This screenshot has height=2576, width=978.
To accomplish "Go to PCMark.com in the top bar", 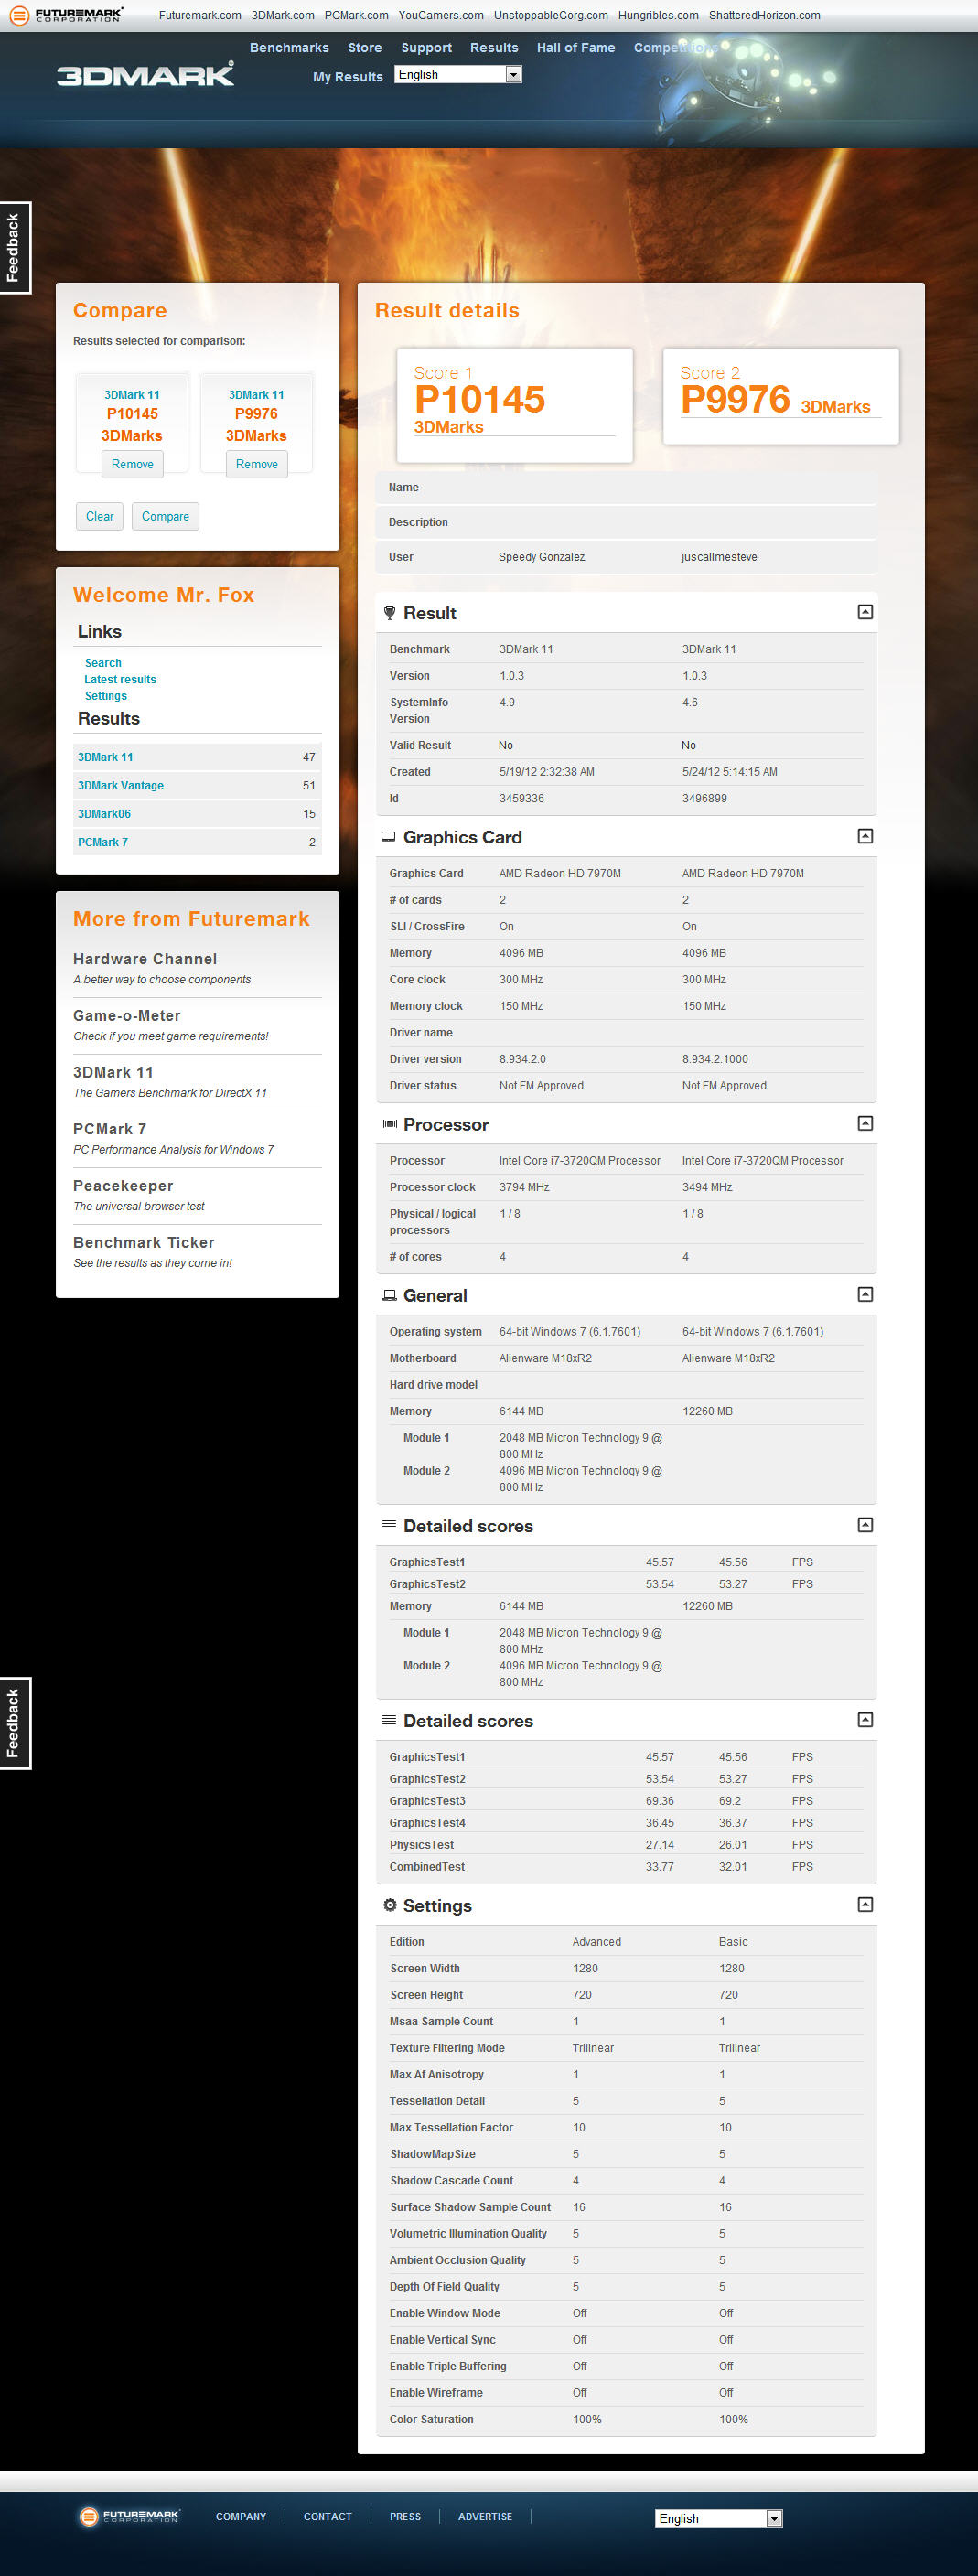I will [x=356, y=15].
